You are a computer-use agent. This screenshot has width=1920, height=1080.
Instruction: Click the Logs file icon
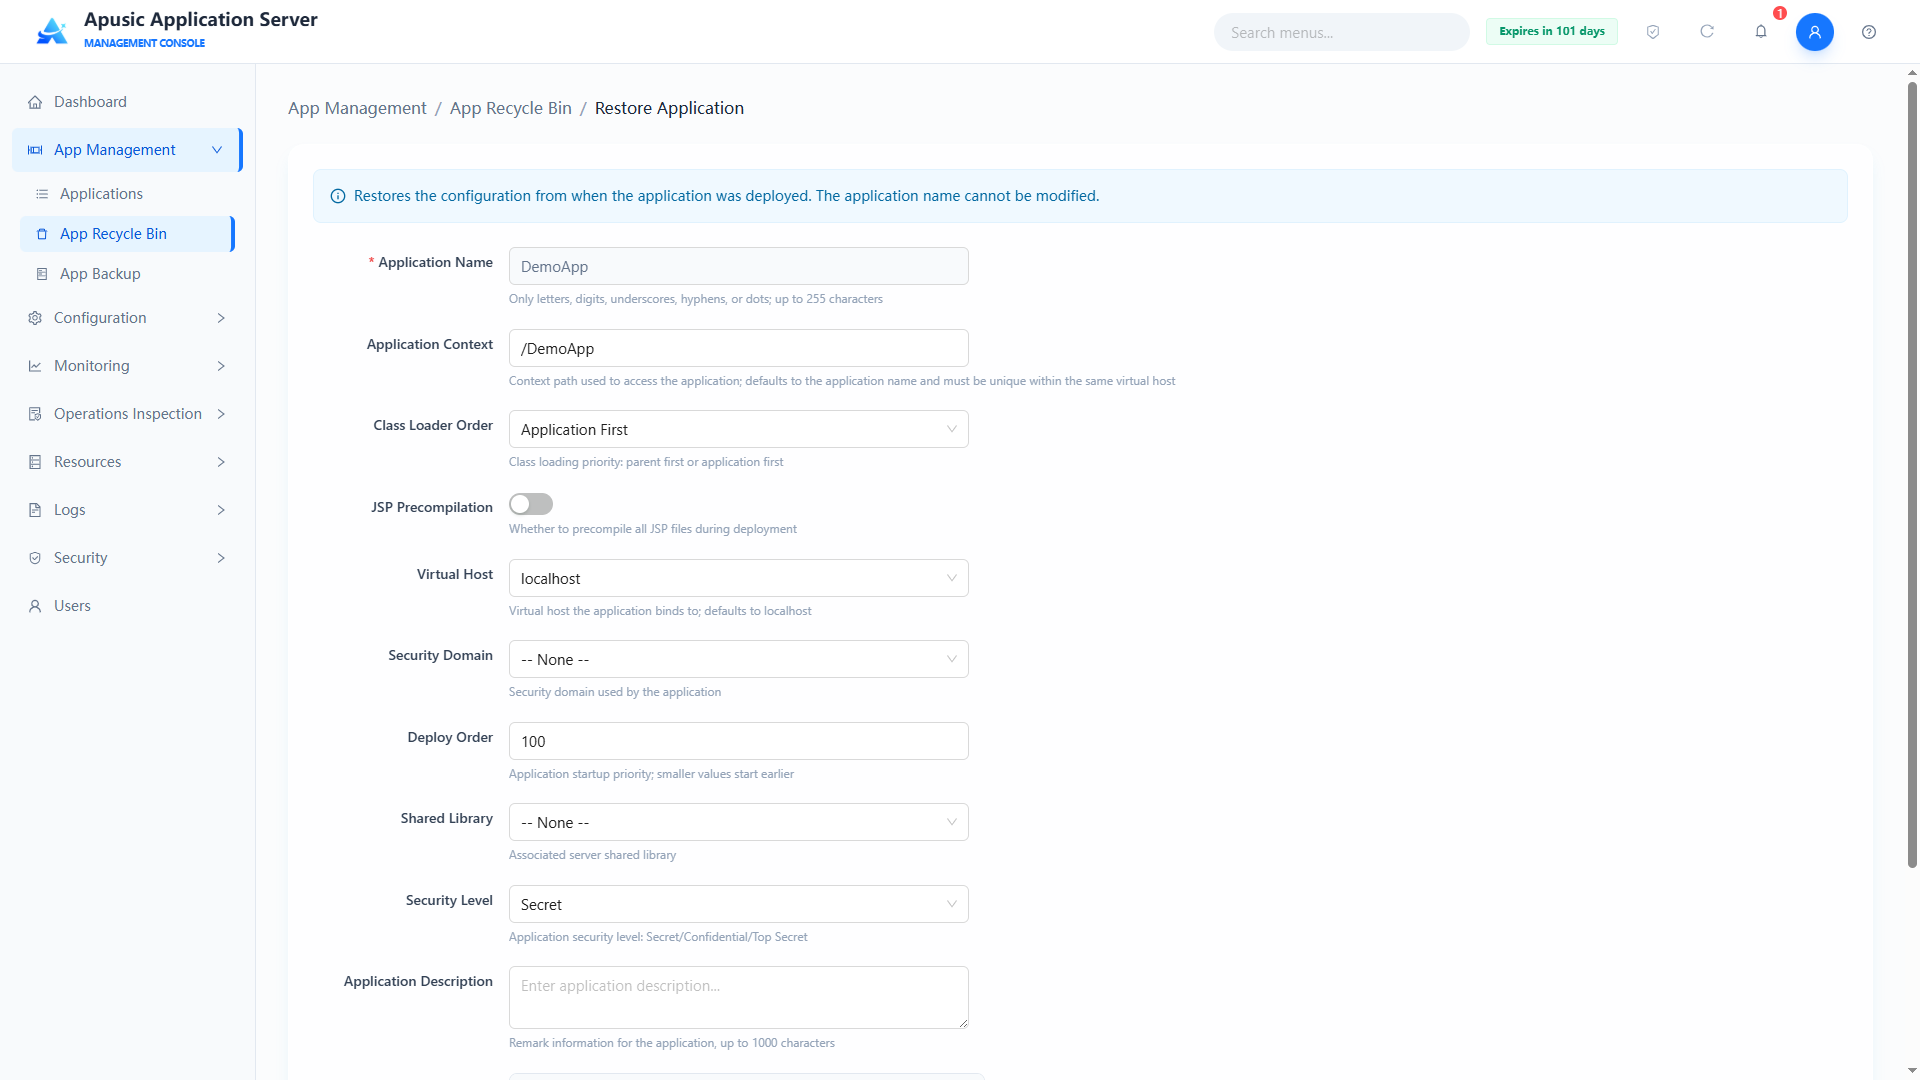point(35,510)
